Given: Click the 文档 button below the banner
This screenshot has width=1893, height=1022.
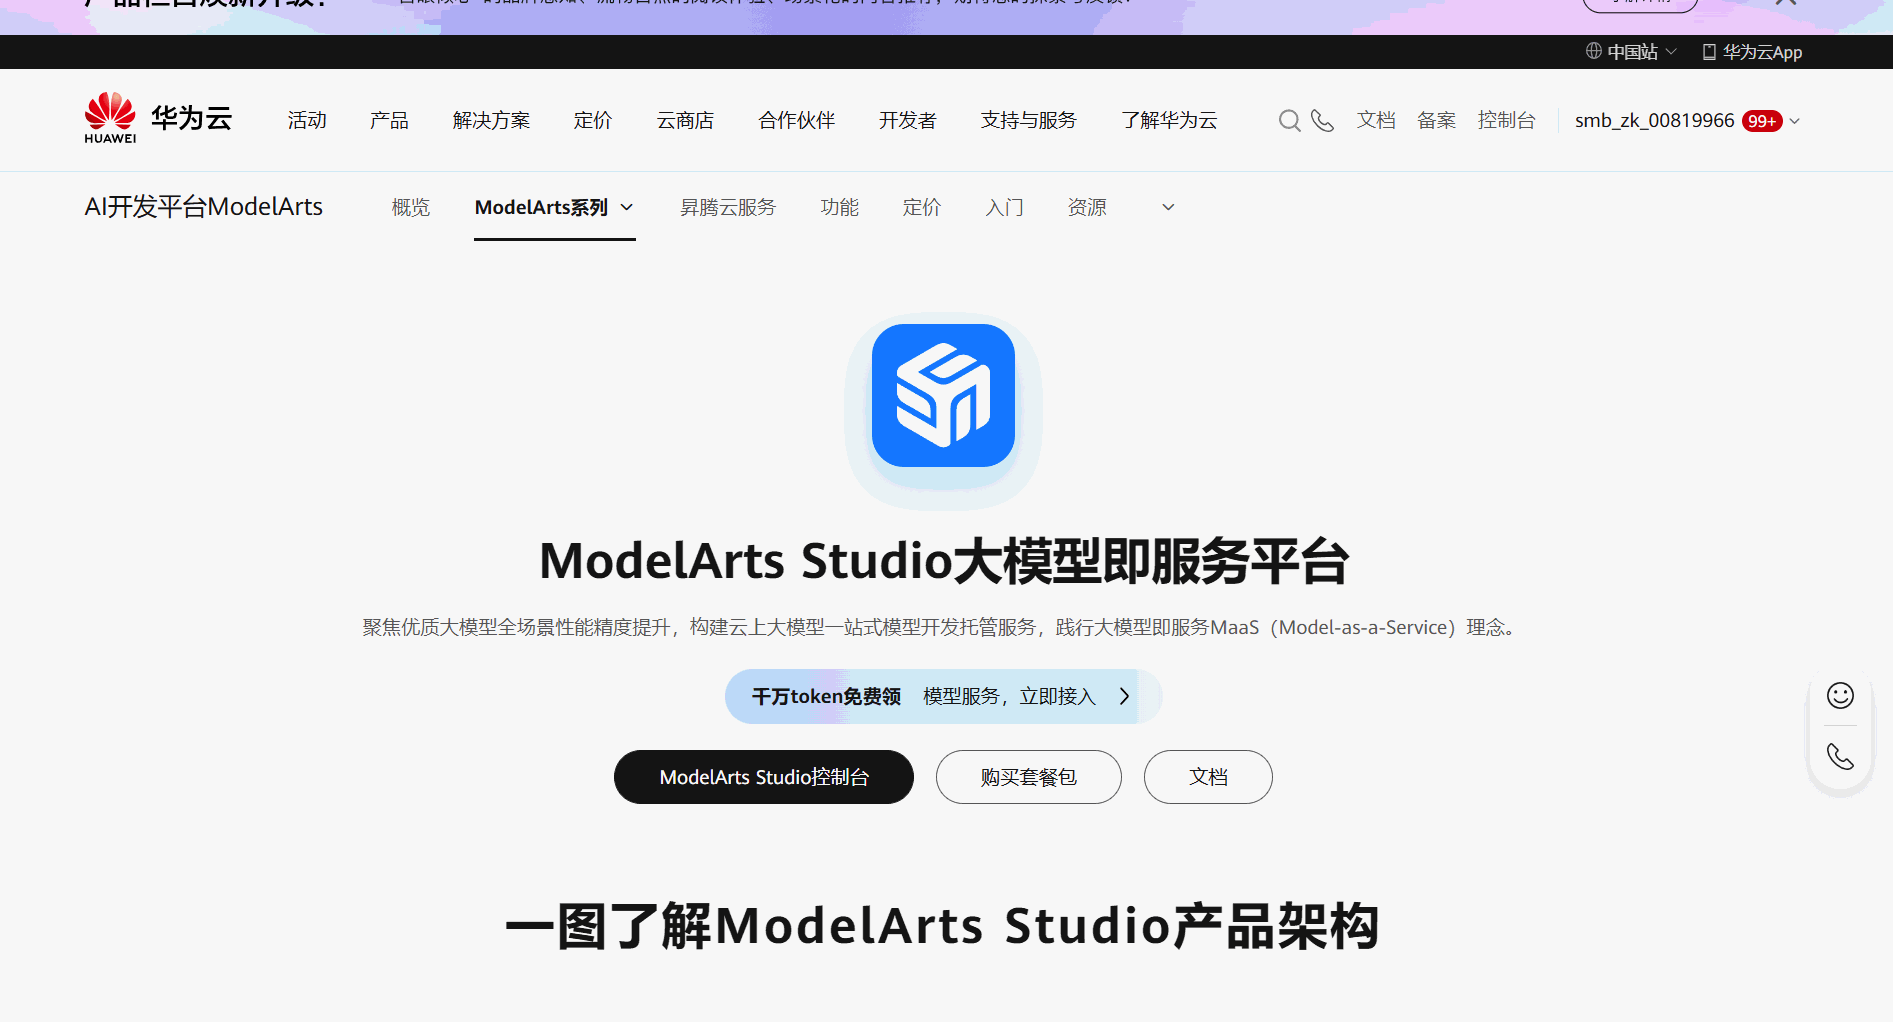Looking at the screenshot, I should click(1208, 777).
